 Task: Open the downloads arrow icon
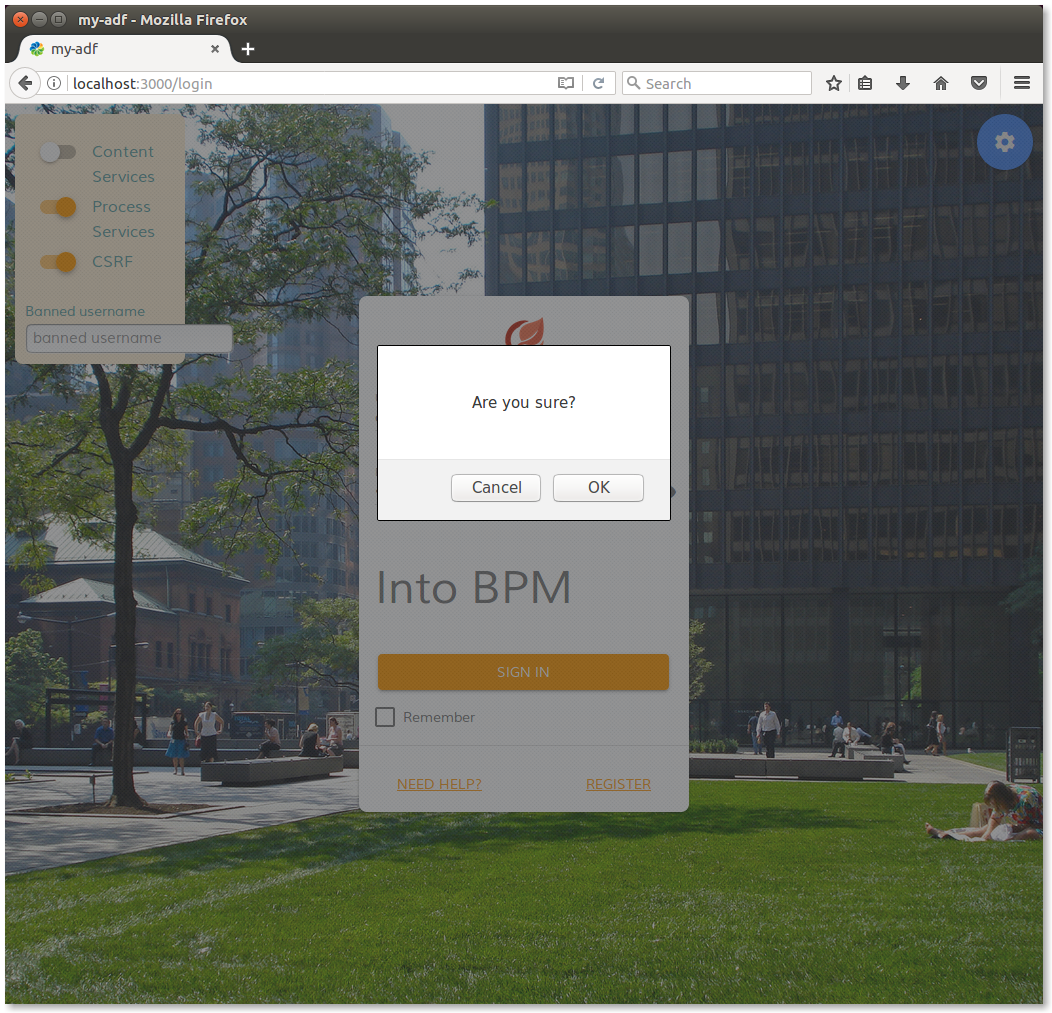click(902, 83)
